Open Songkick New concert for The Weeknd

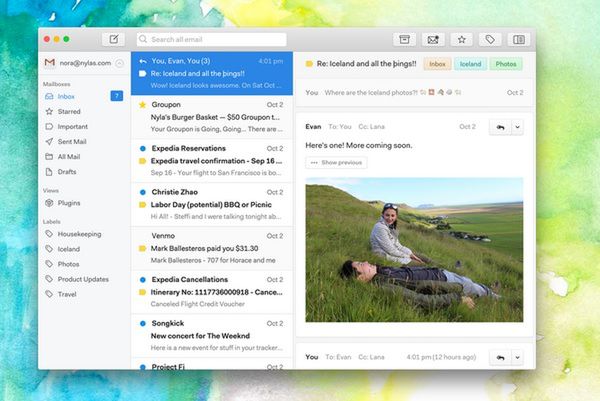pos(212,336)
